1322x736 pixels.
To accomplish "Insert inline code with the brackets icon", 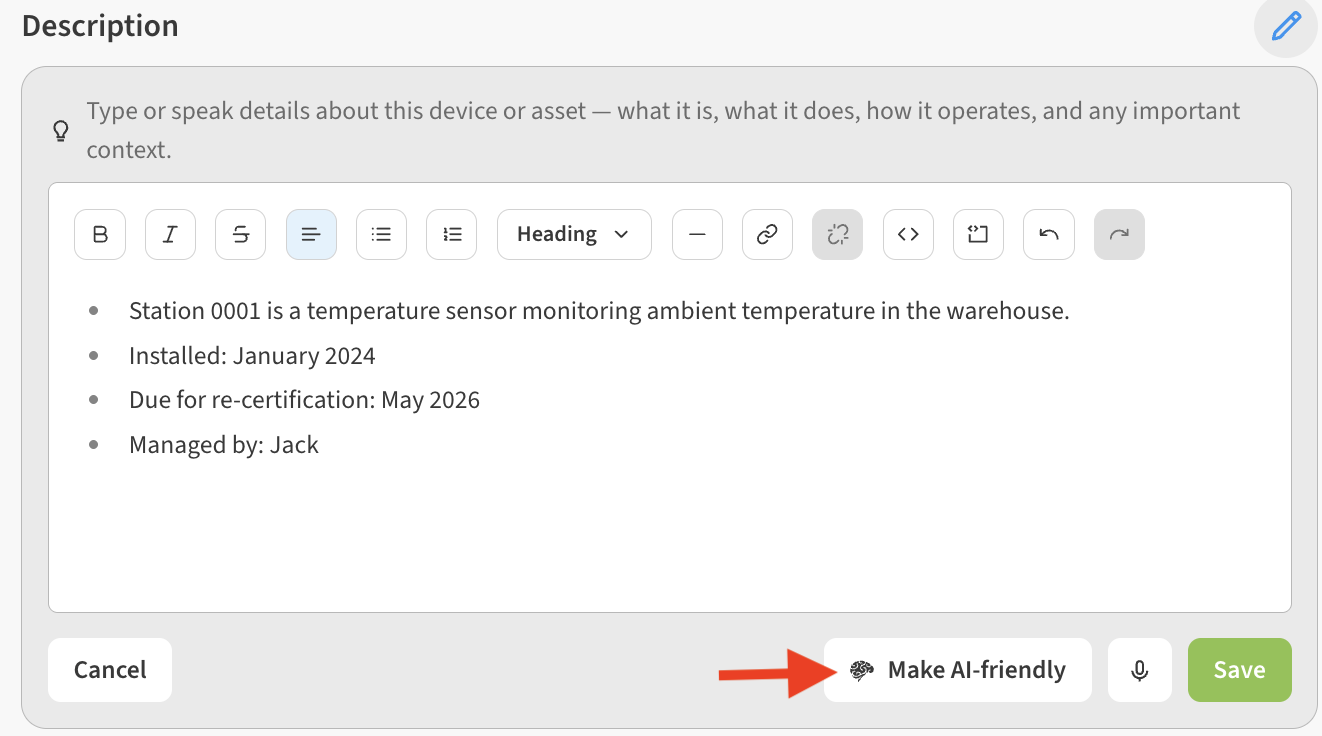I will point(908,234).
